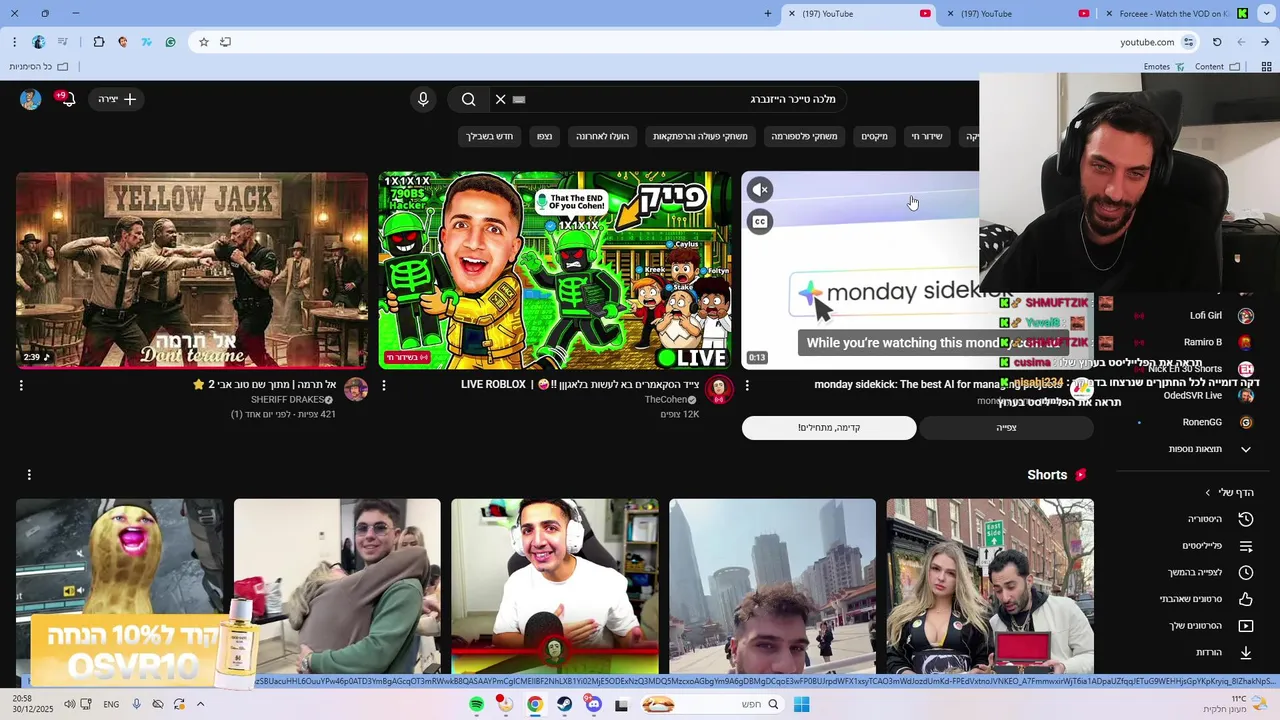Image resolution: width=1280 pixels, height=720 pixels.
Task: Open the on-screen keyboard in search box
Action: point(519,99)
